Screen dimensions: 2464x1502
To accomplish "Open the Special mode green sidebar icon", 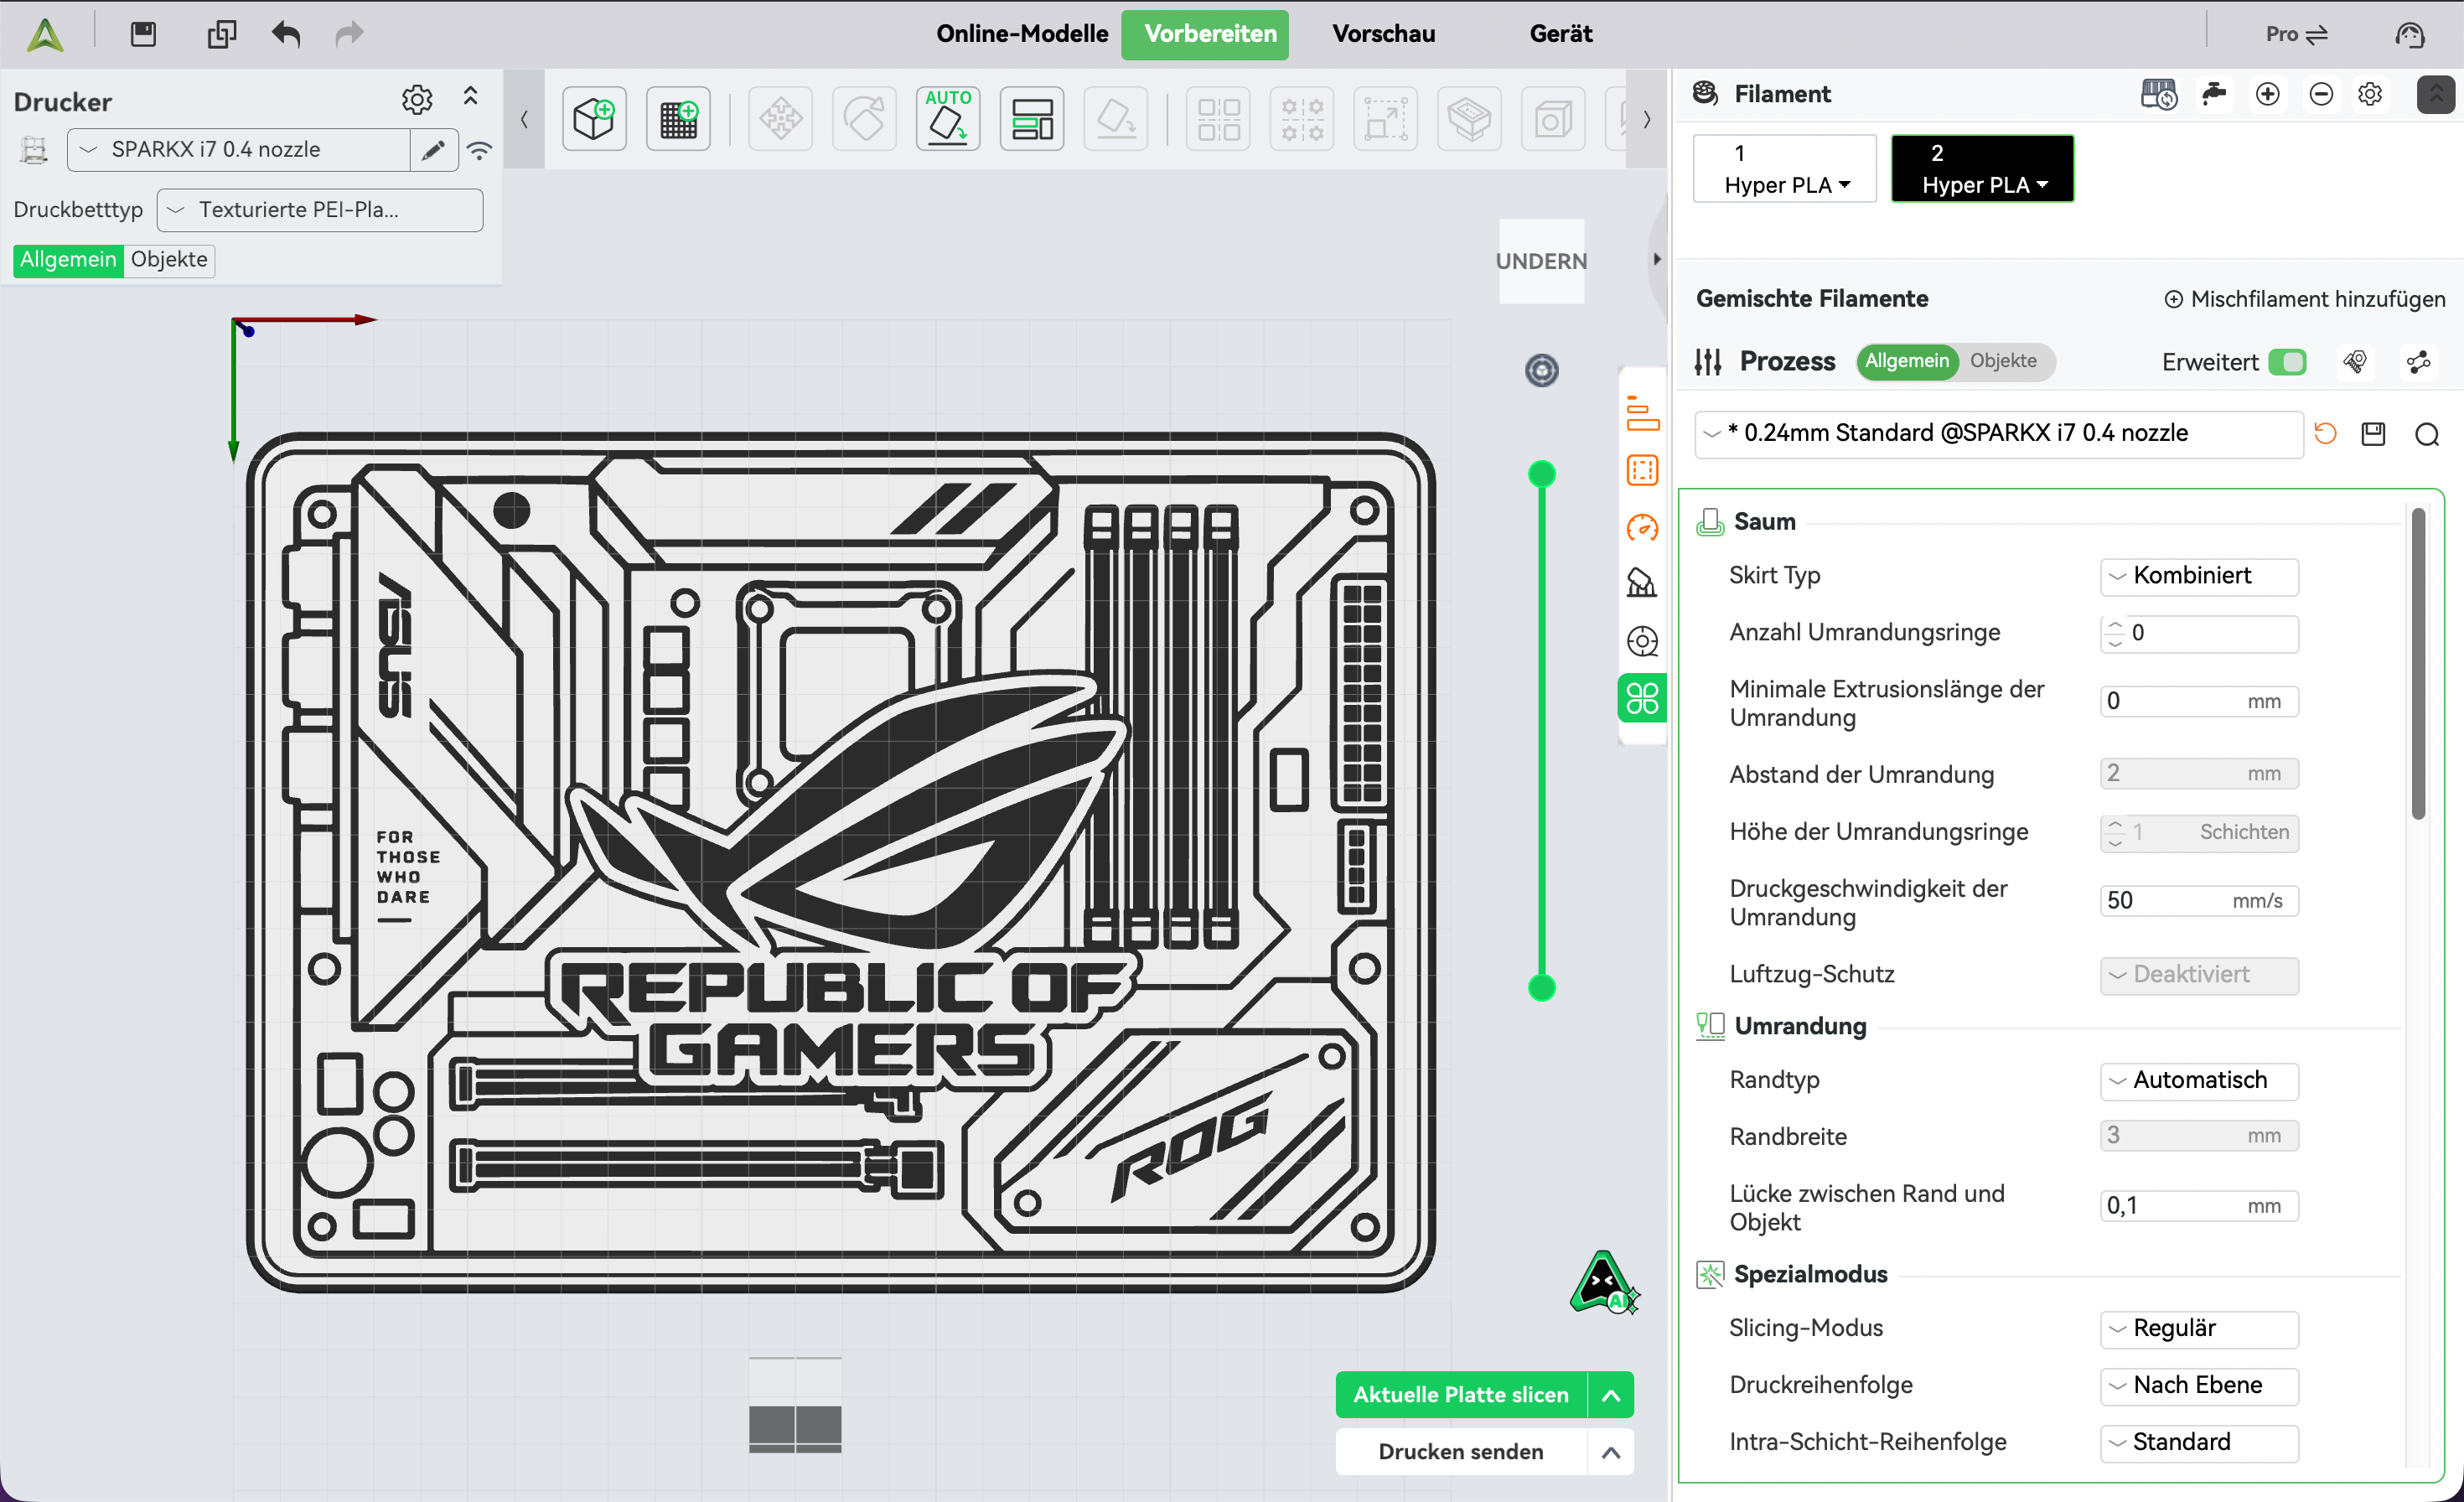I will (x=1641, y=698).
